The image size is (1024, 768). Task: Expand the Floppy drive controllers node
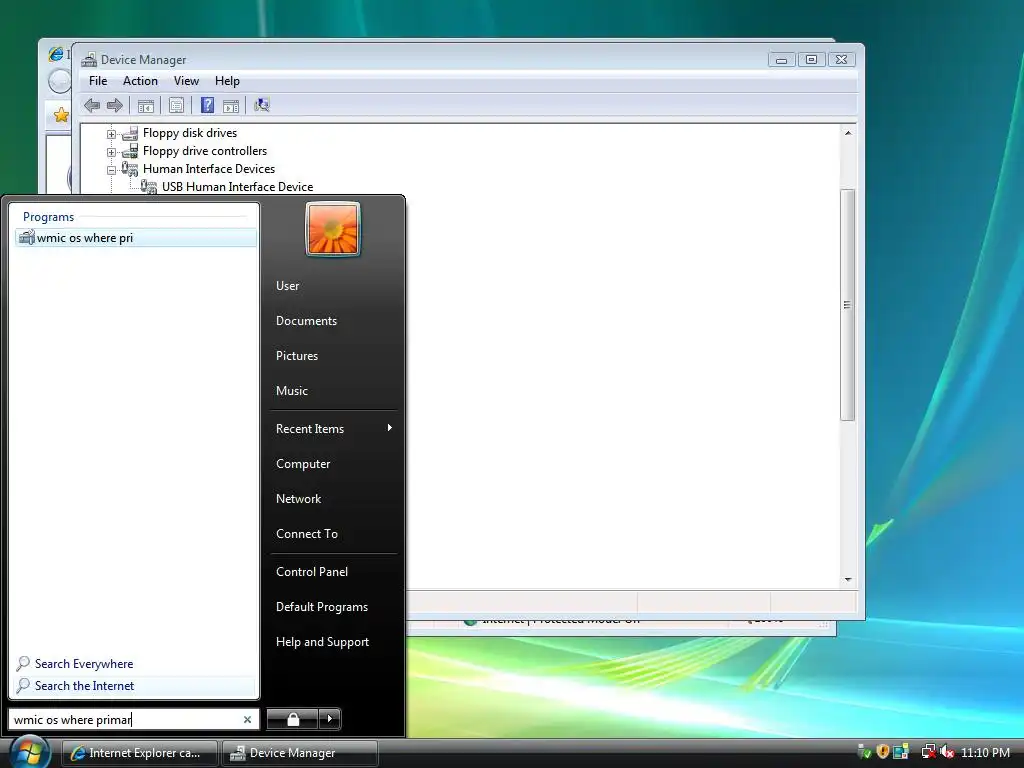pos(112,152)
